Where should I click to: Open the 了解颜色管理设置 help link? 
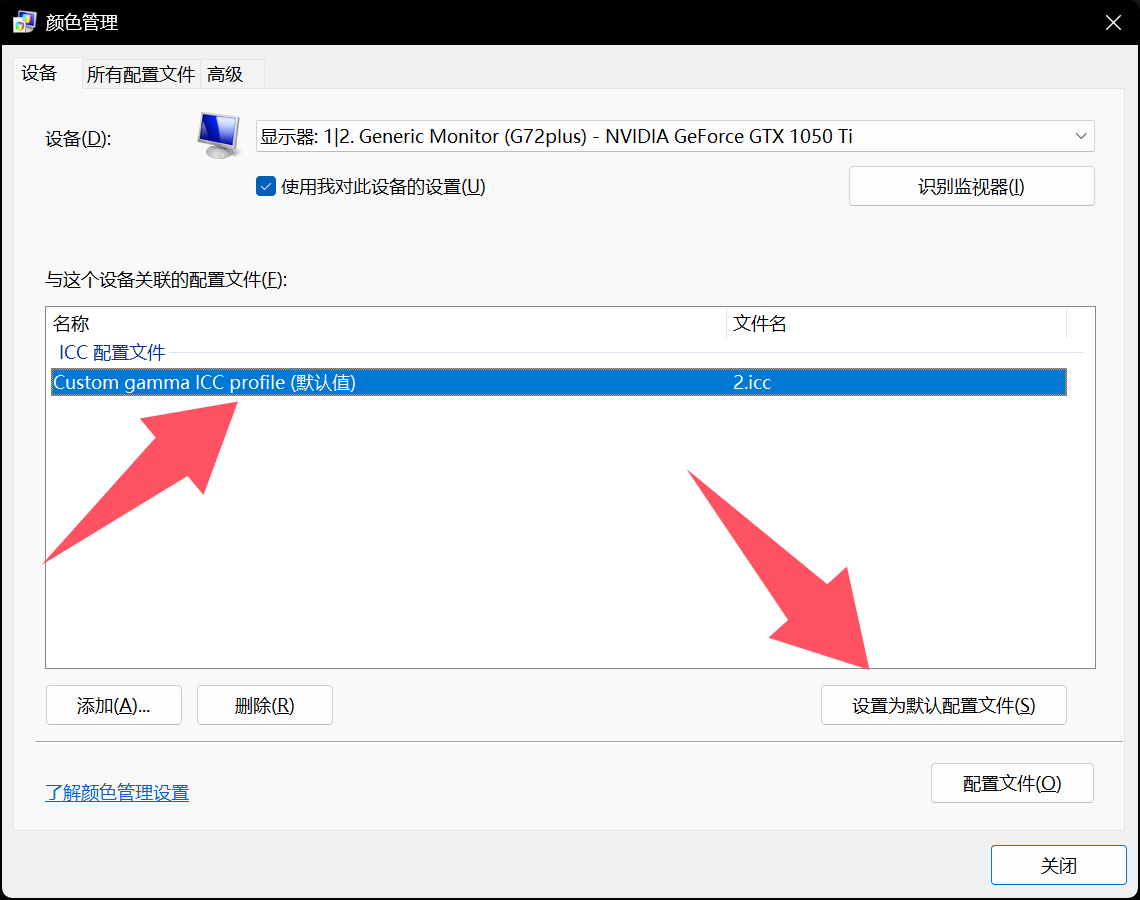pos(117,793)
